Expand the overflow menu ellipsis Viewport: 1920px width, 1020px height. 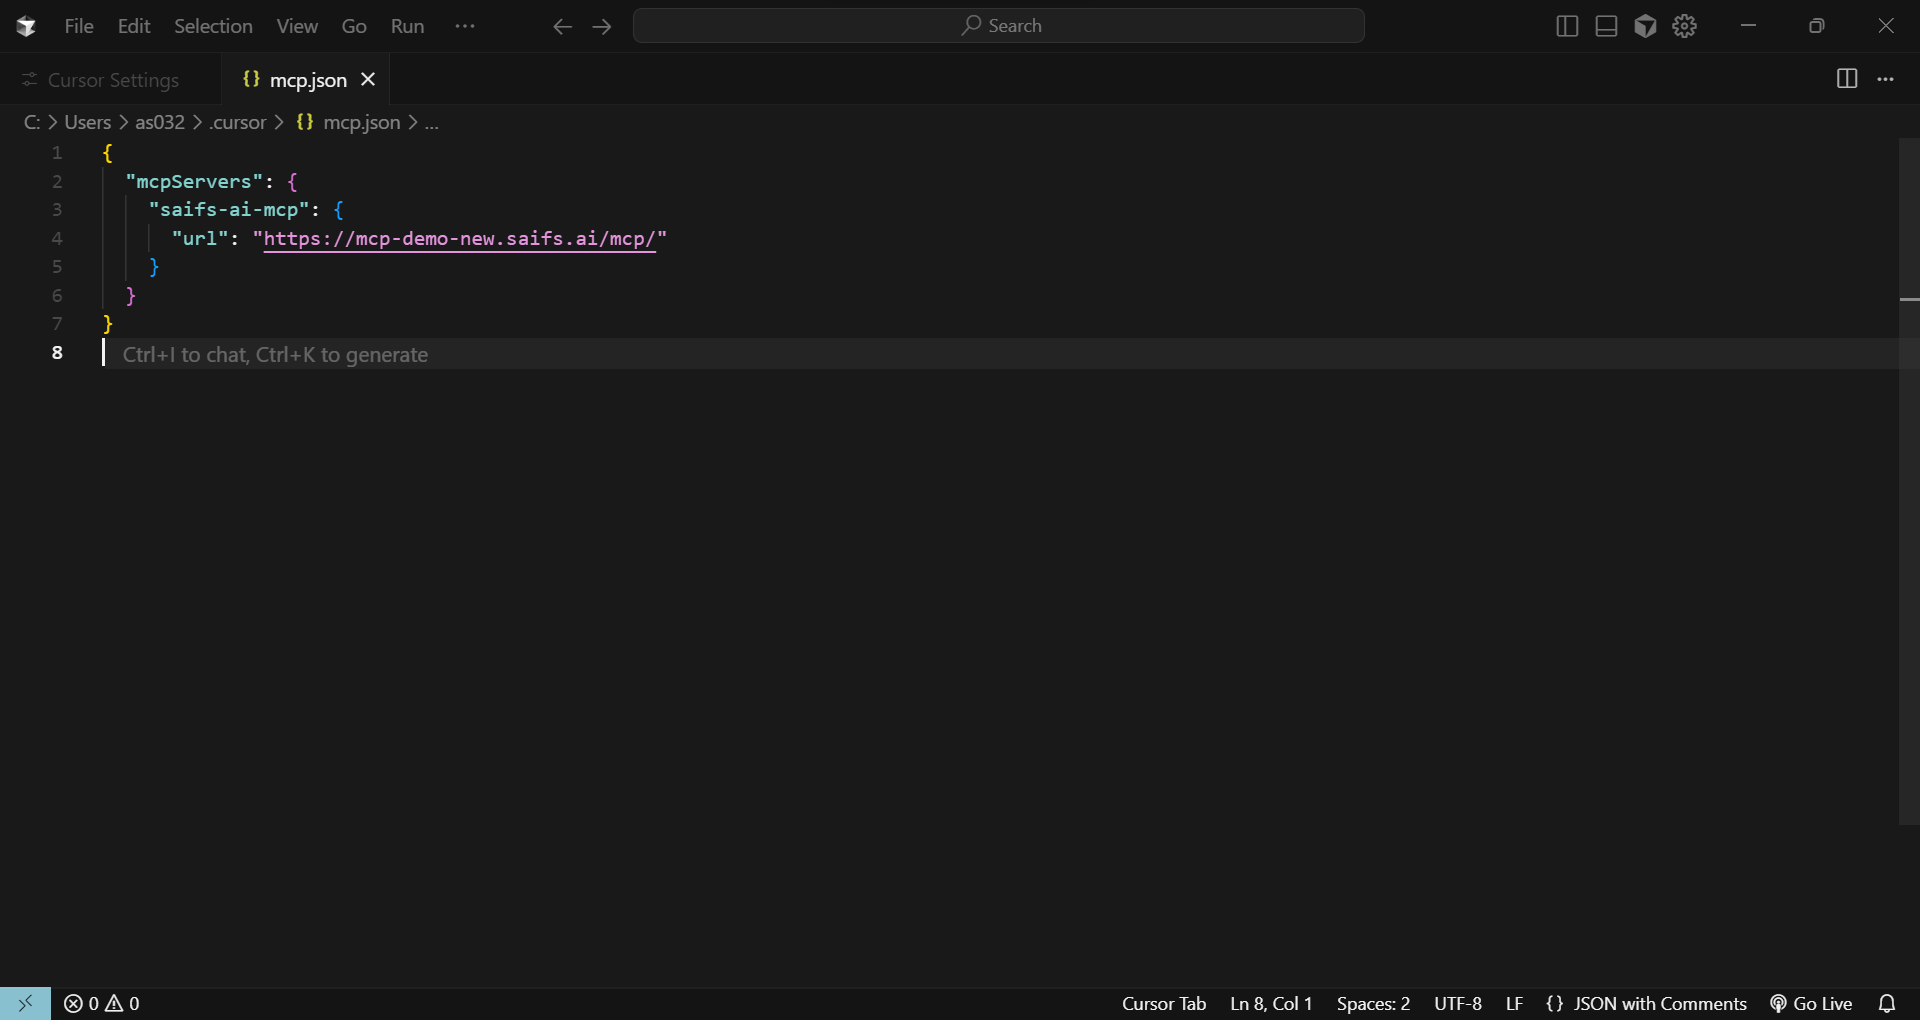click(465, 26)
